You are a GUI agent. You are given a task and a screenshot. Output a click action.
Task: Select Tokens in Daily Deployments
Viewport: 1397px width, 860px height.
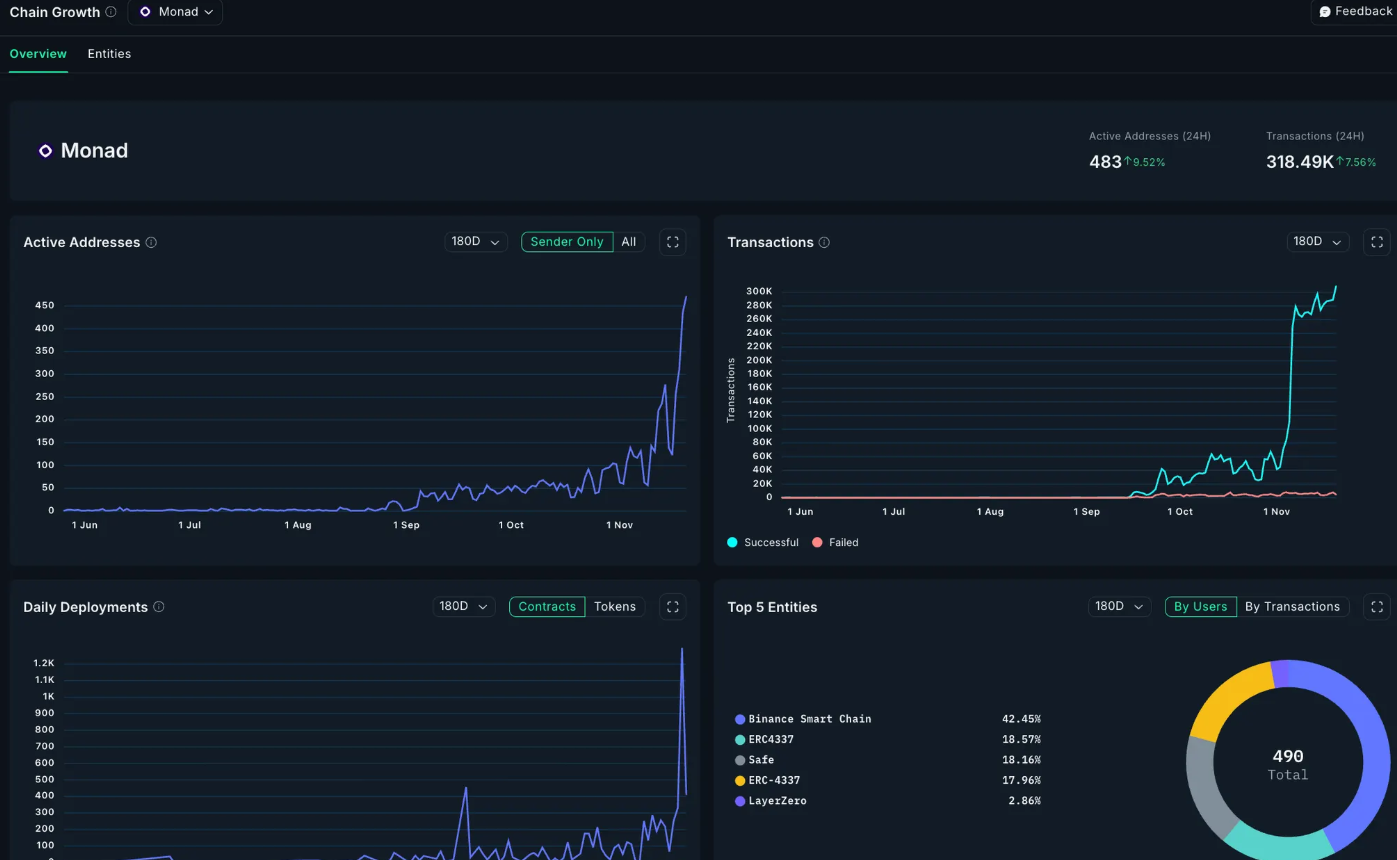[x=615, y=607]
